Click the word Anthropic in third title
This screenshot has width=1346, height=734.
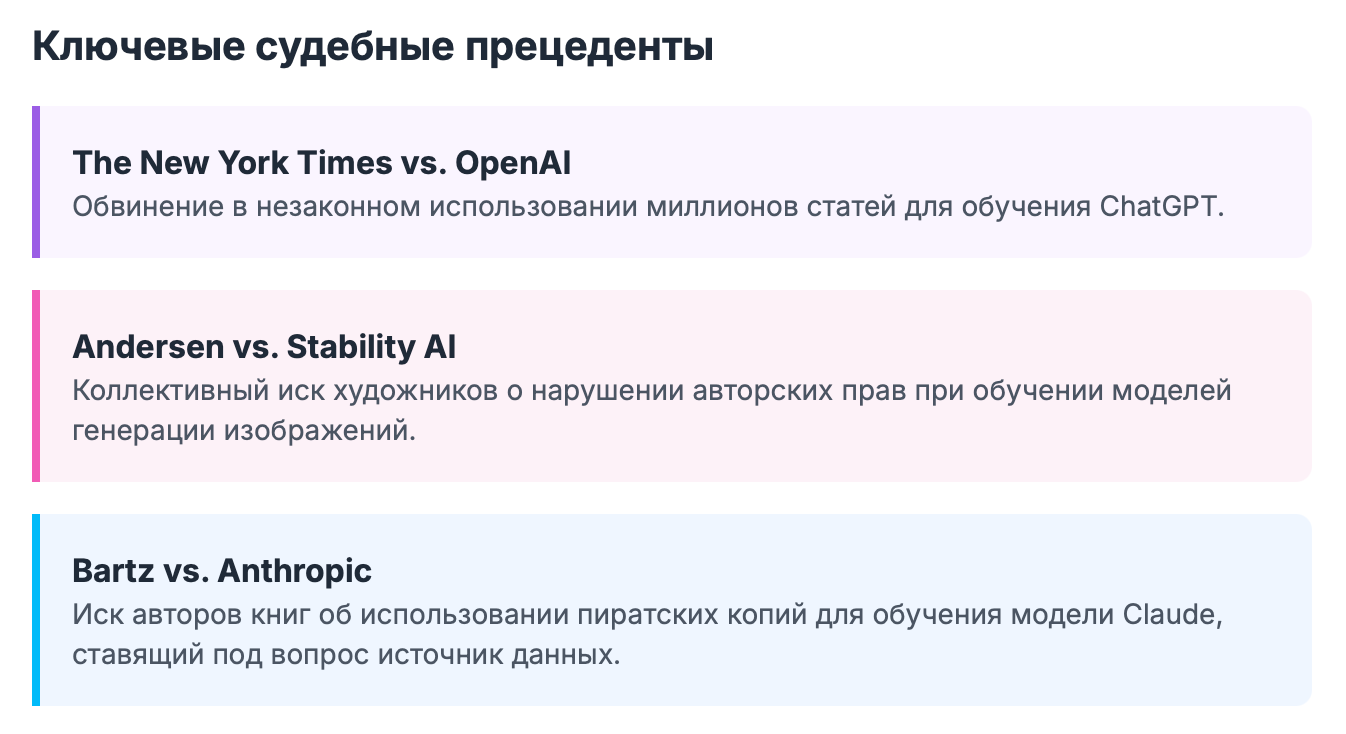coord(294,571)
